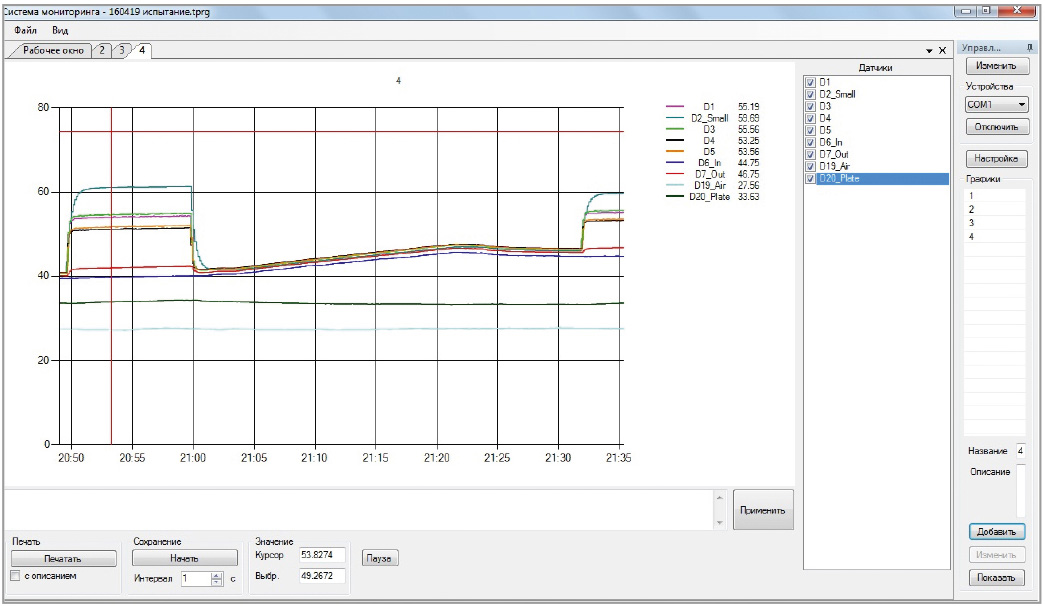Click the Описание text field
The width and height of the screenshot is (1045, 606).
1020,491
